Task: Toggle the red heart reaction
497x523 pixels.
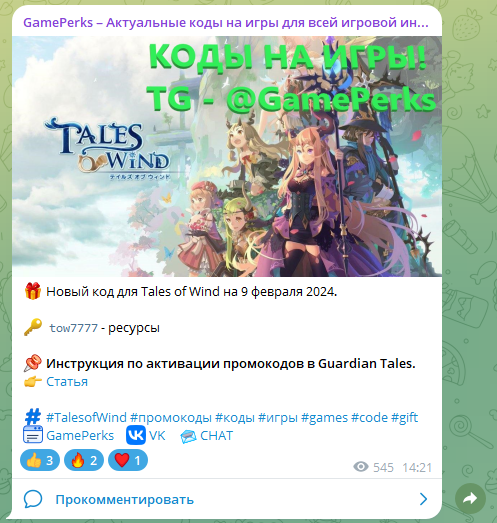Action: tap(128, 460)
